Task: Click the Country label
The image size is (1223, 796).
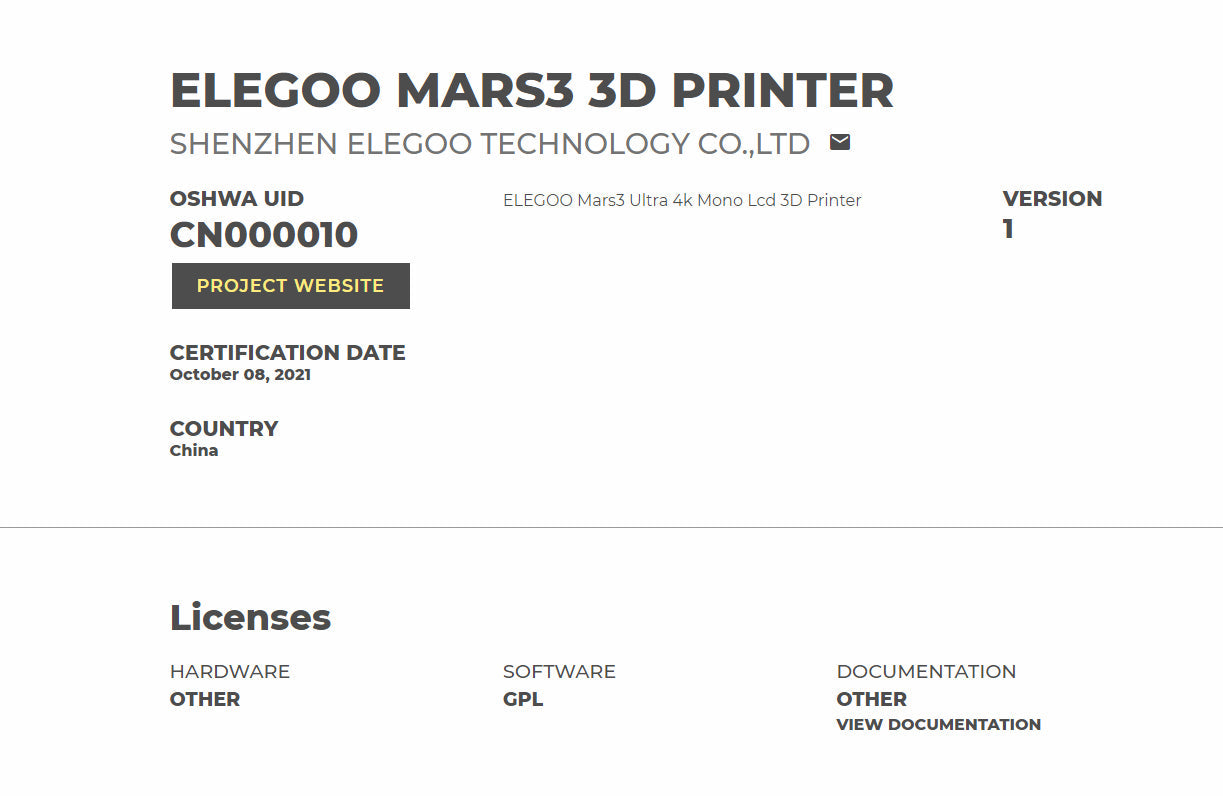Action: (224, 429)
